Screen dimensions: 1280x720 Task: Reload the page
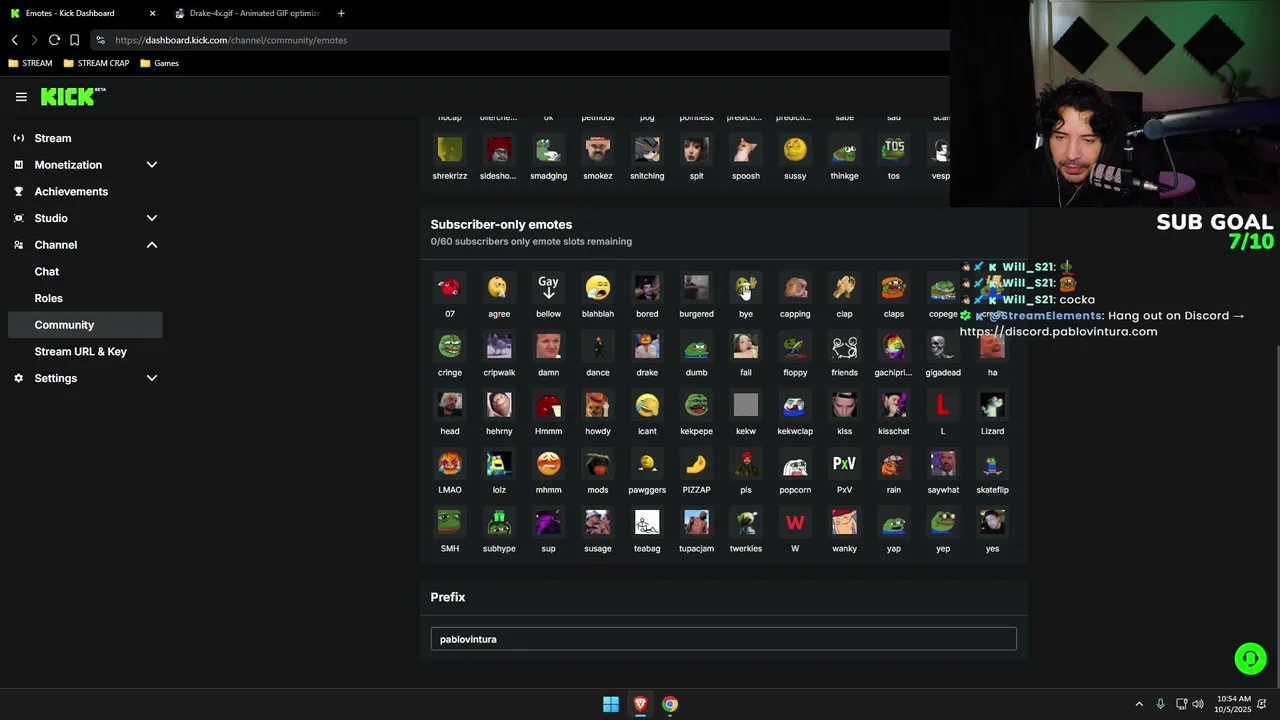pos(54,40)
